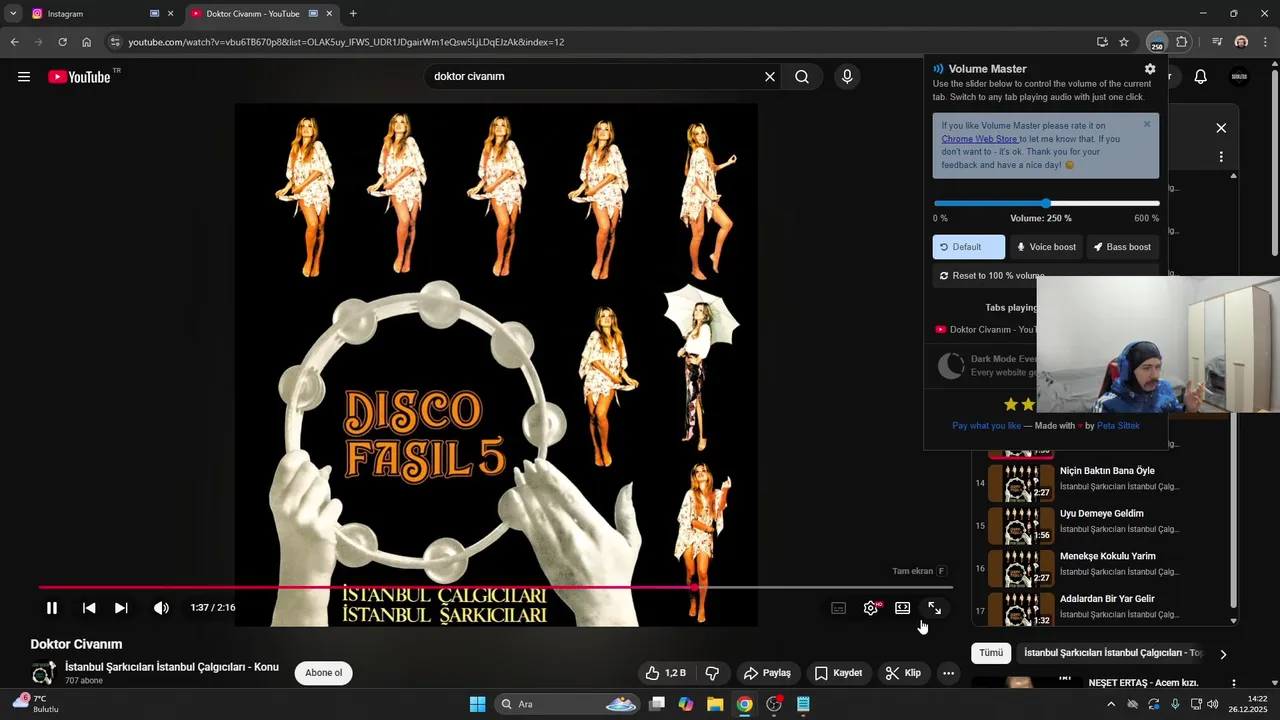
Task: Close the playlist panel with X
Action: pyautogui.click(x=1221, y=128)
